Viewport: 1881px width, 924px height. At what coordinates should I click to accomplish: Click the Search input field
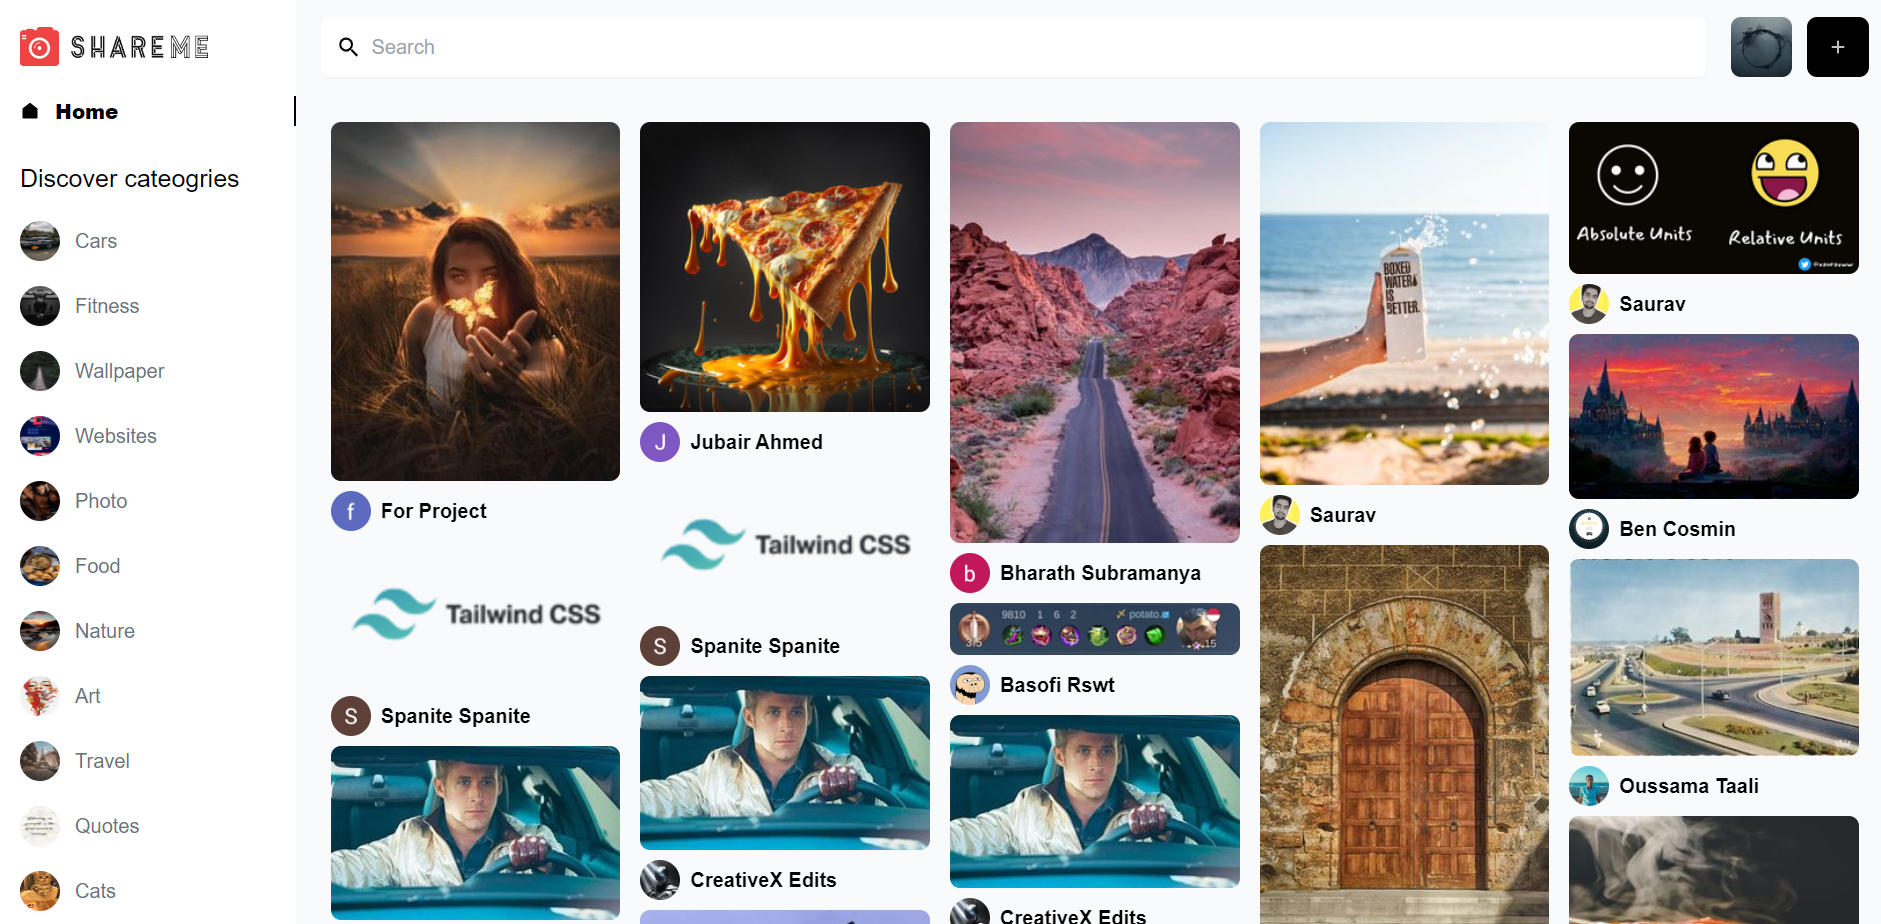coord(700,47)
